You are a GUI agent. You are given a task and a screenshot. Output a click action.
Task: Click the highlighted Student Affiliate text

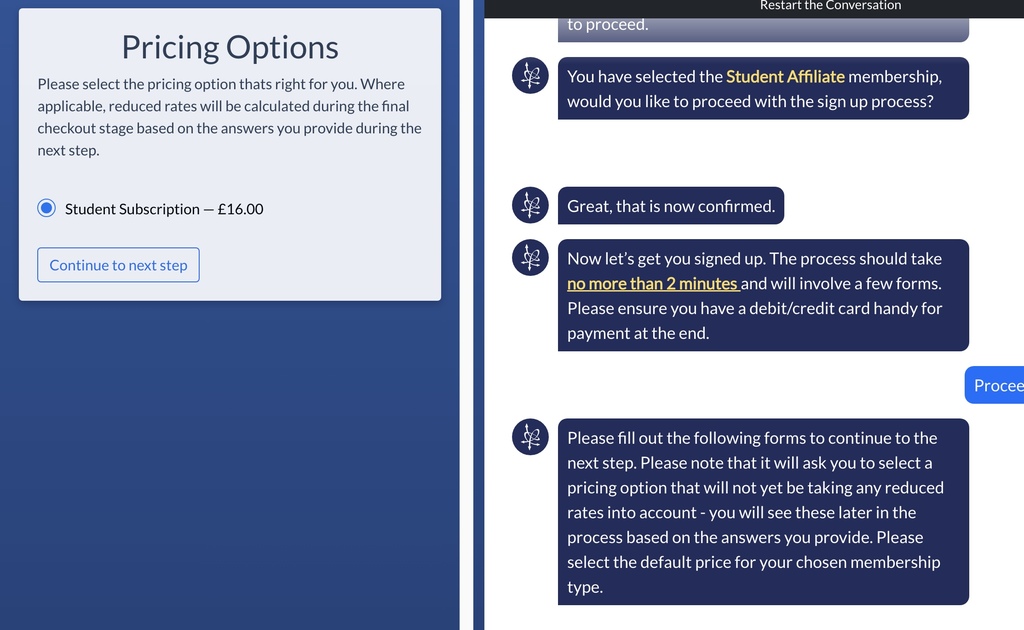(x=785, y=76)
